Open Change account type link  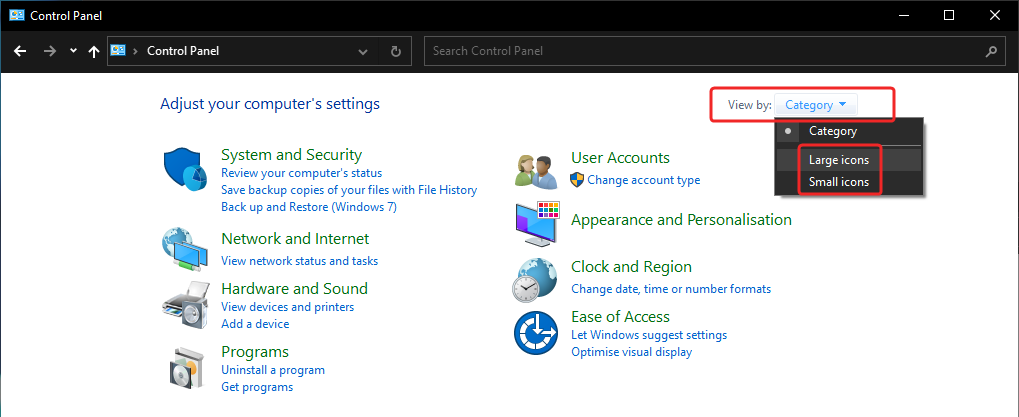[643, 180]
